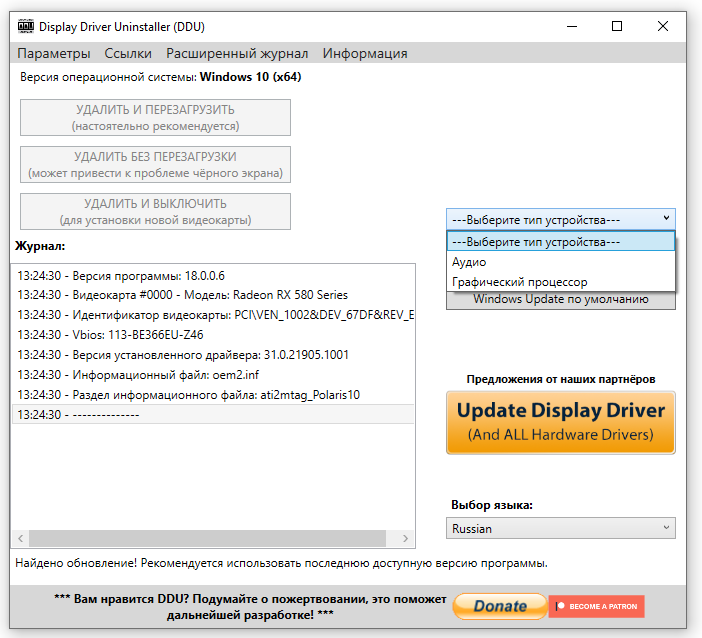Click the orange Donate button
702x638 pixels.
(x=500, y=606)
